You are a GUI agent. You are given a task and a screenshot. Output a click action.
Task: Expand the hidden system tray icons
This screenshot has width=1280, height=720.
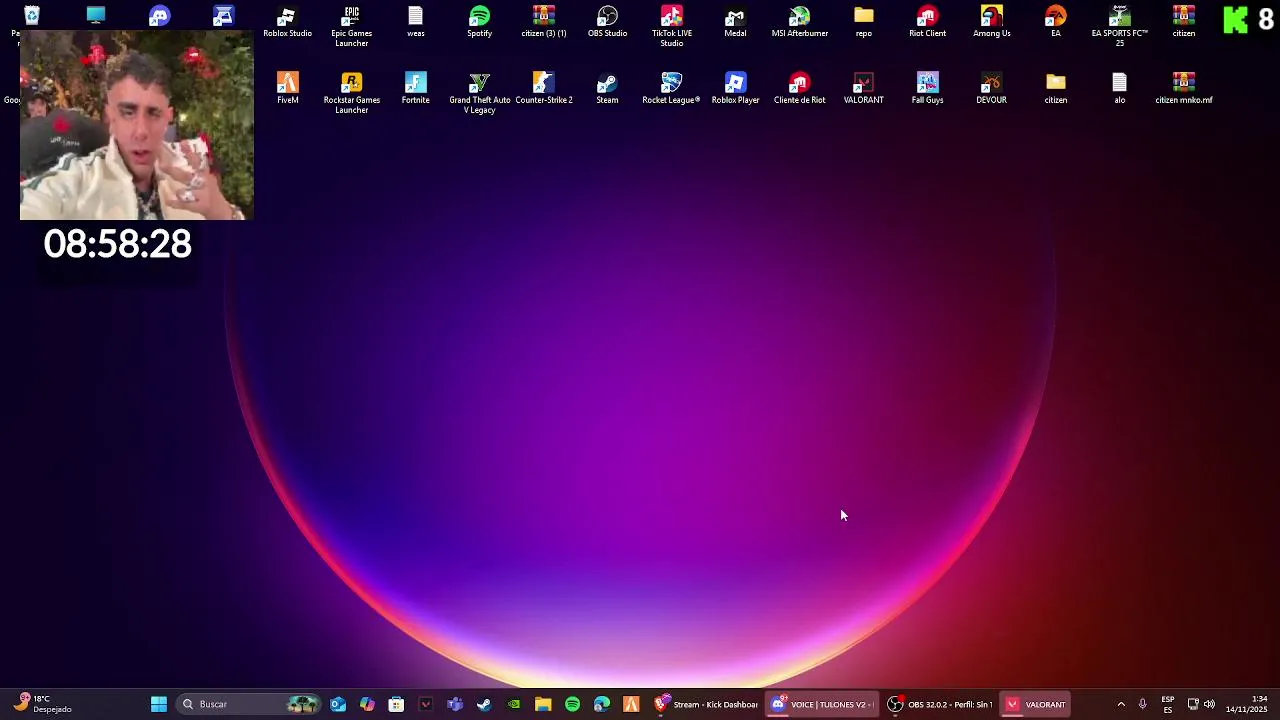(x=1121, y=704)
